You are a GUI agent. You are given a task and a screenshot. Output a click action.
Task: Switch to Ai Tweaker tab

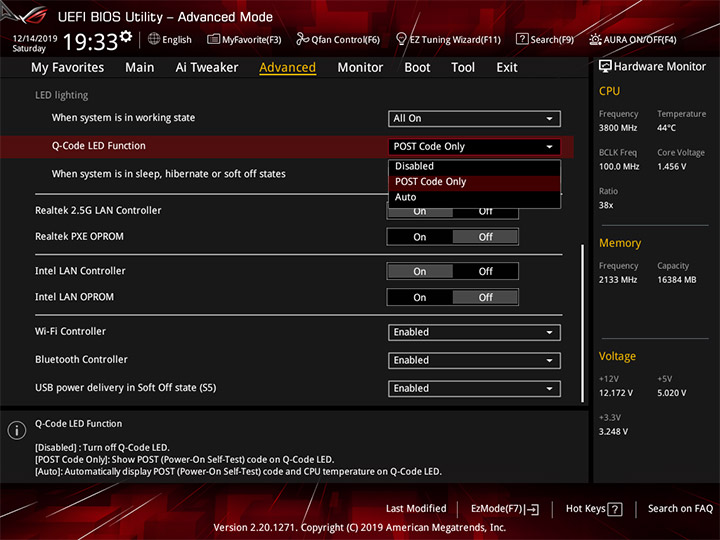pos(207,68)
